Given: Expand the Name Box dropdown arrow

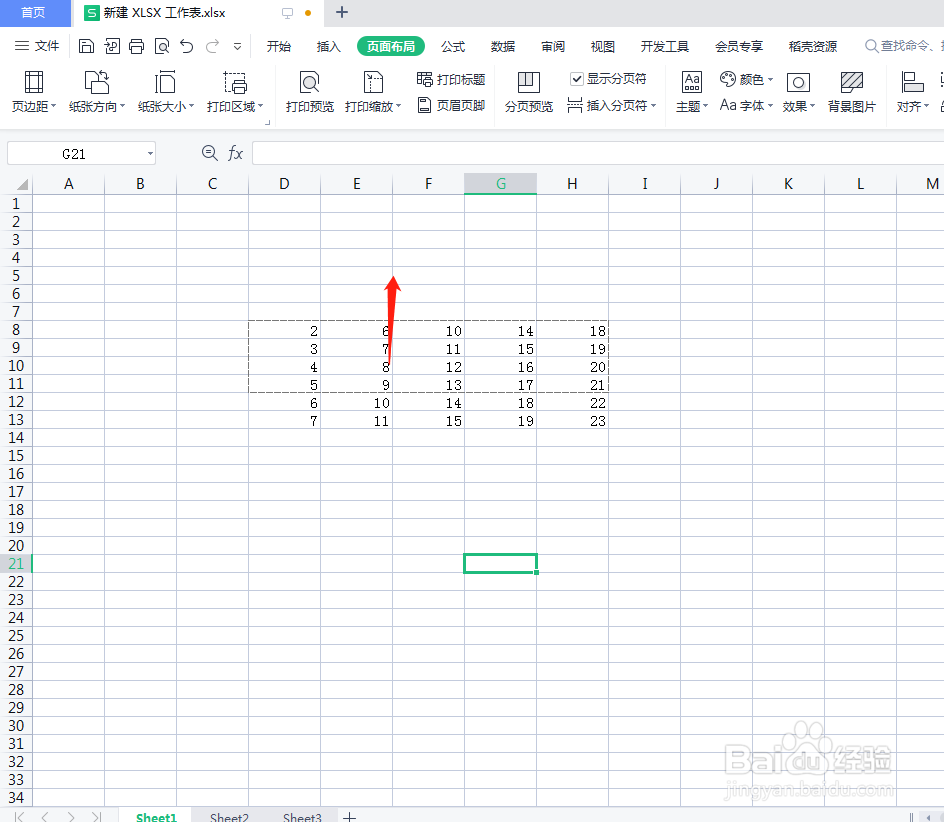Looking at the screenshot, I should [150, 154].
